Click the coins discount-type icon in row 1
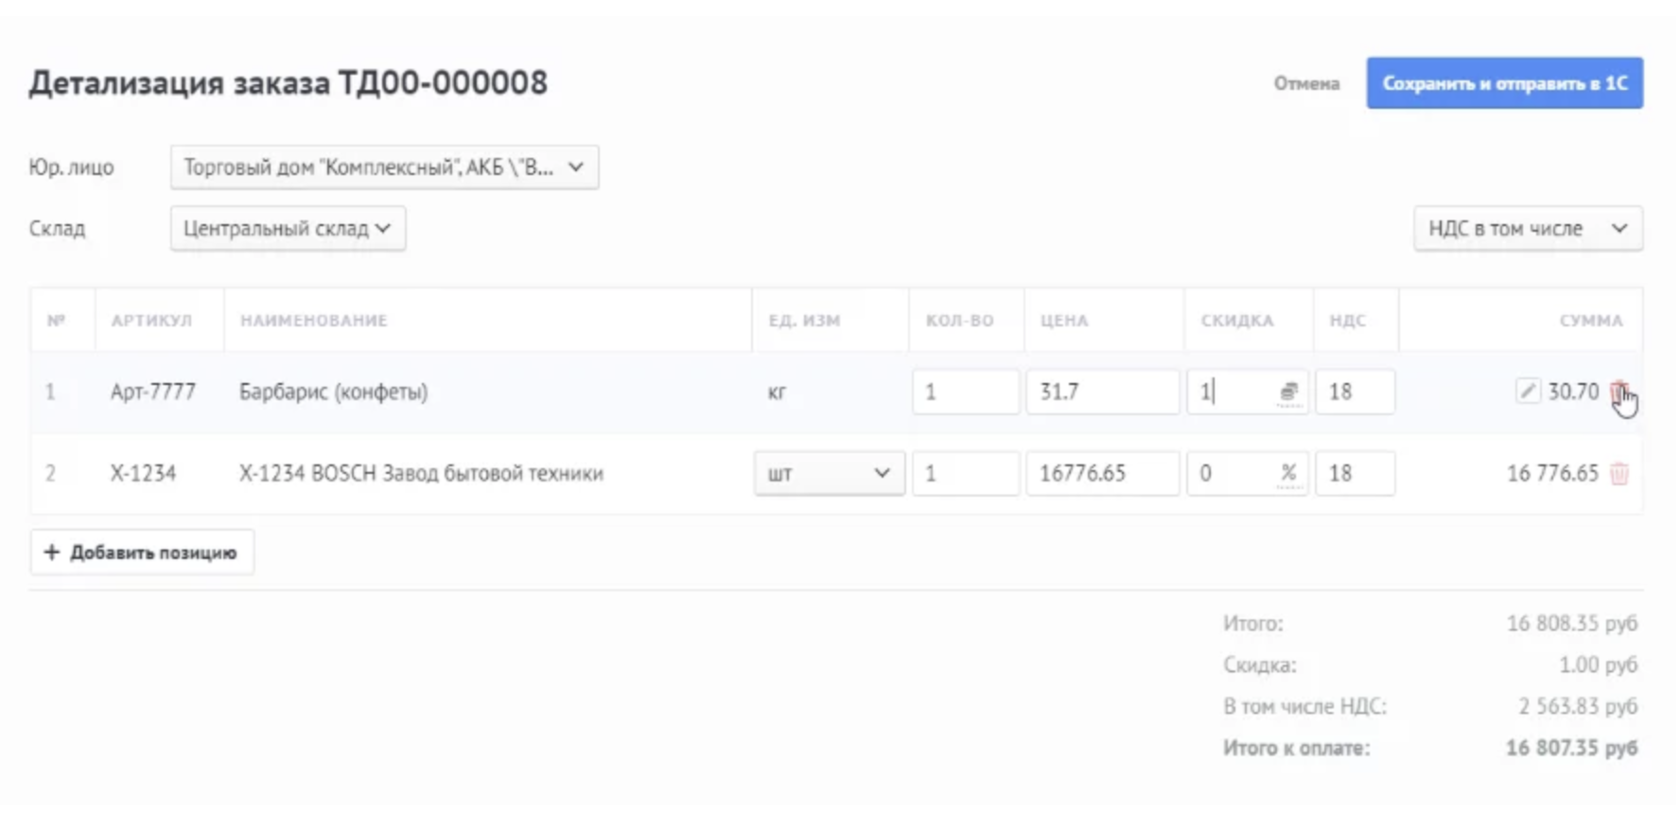The image size is (1680, 819). pos(1289,392)
